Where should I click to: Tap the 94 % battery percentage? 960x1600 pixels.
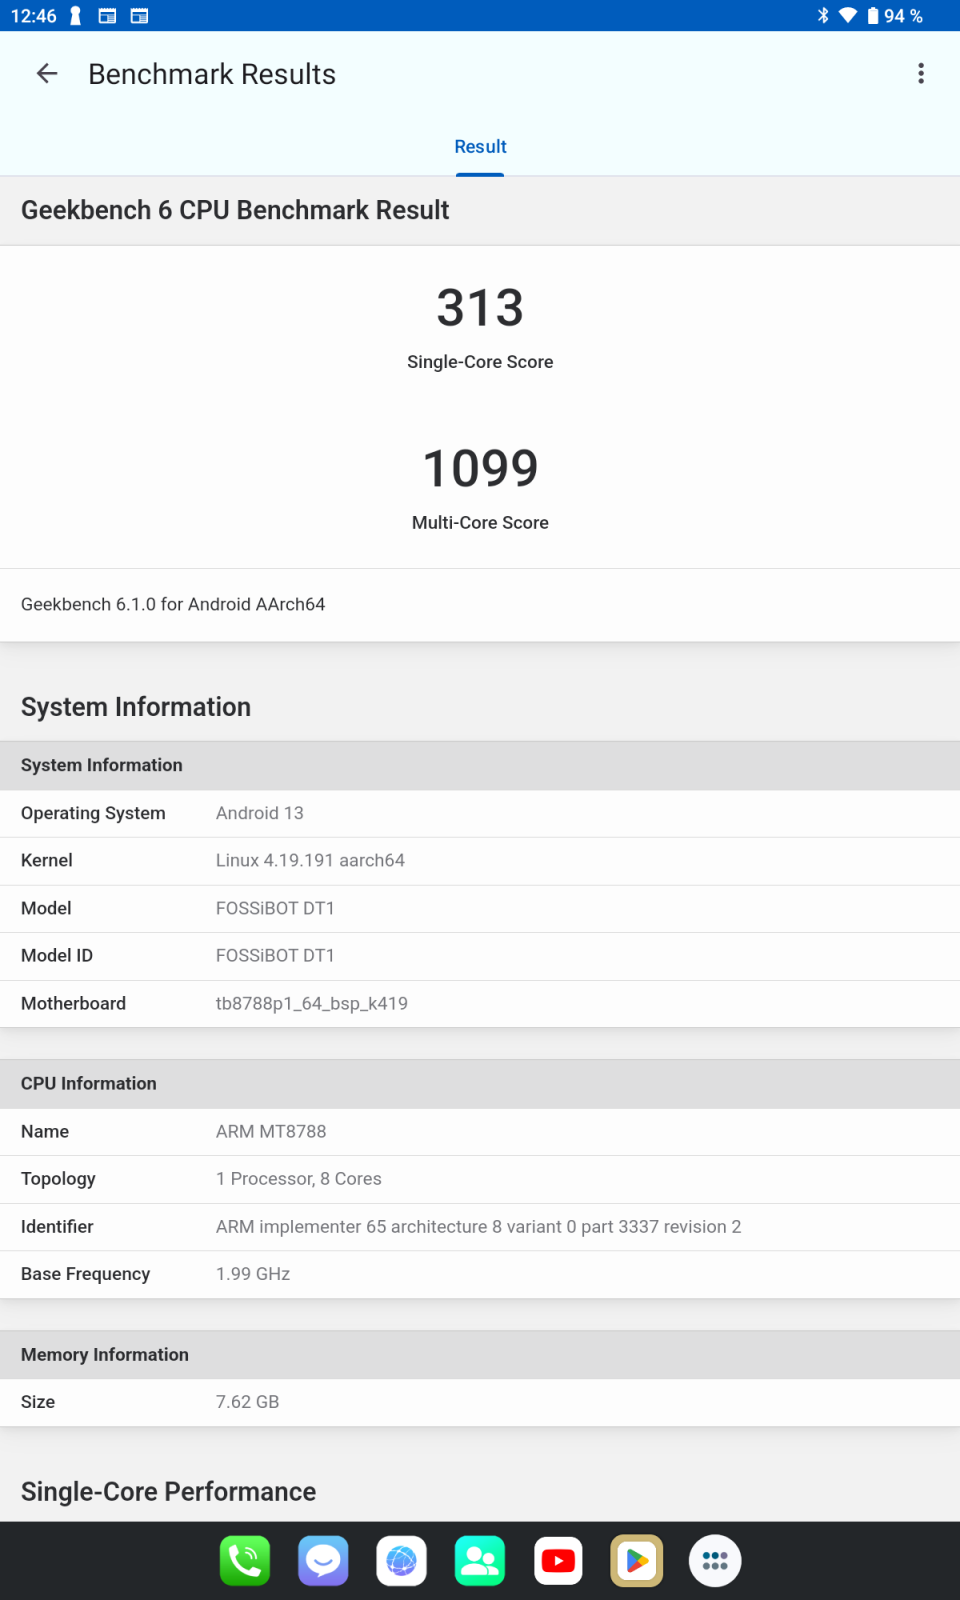pos(903,16)
